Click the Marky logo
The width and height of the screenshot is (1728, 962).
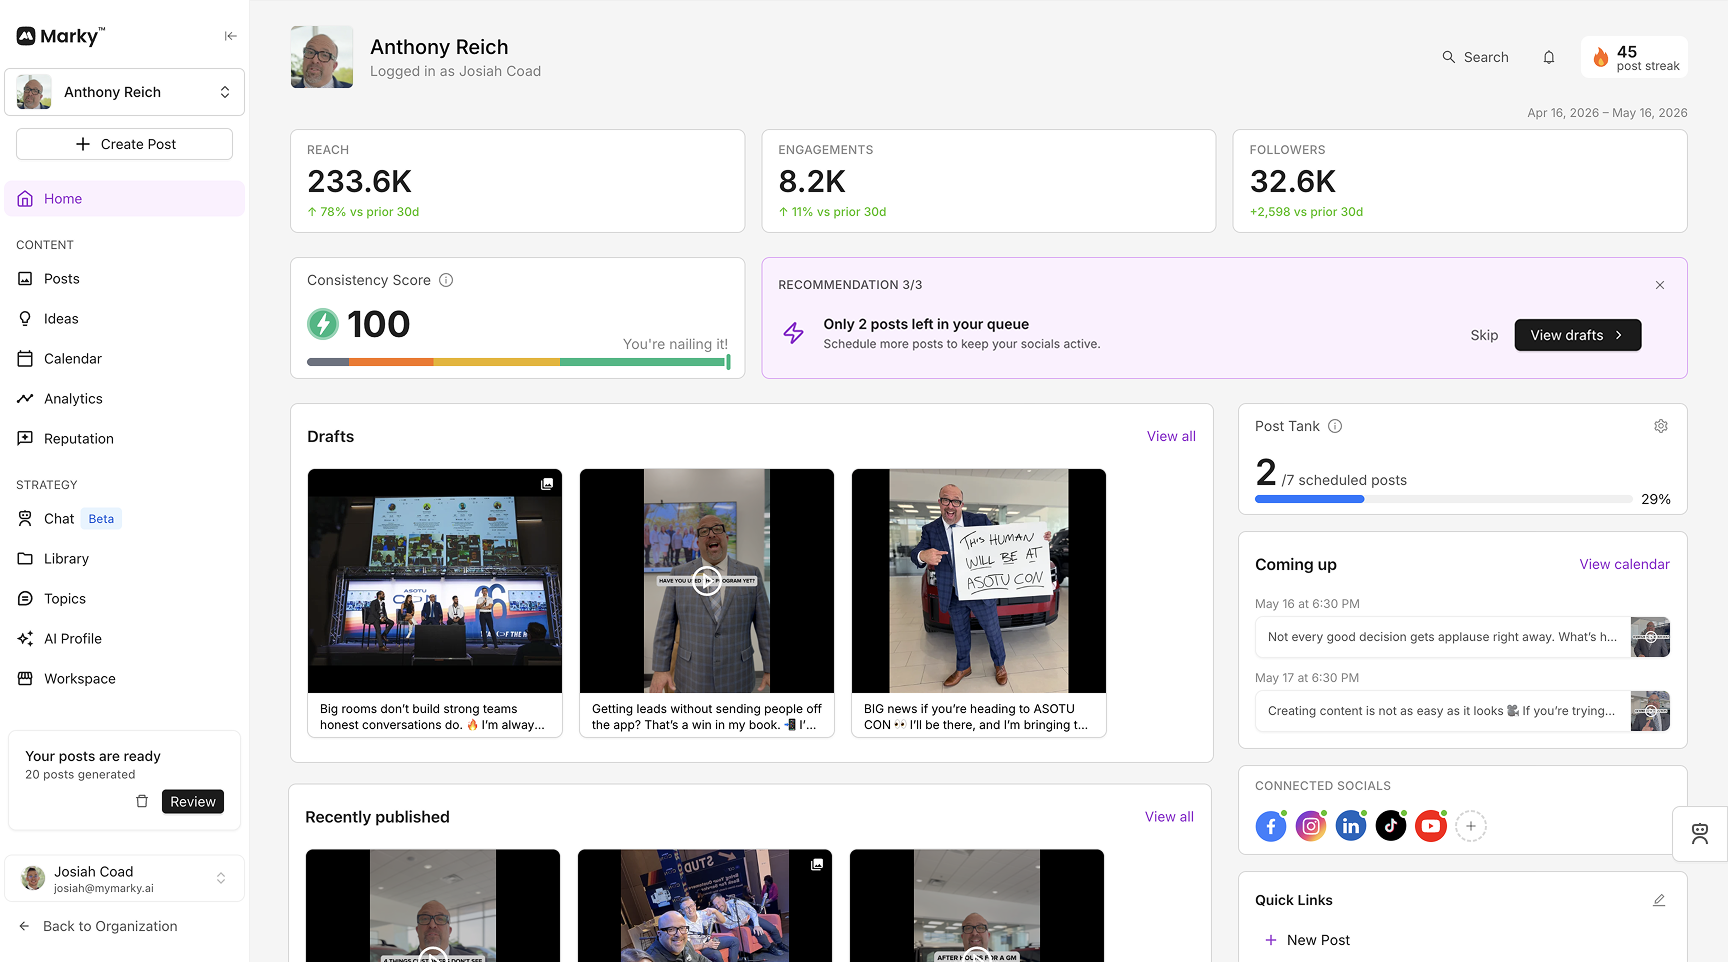pos(60,36)
